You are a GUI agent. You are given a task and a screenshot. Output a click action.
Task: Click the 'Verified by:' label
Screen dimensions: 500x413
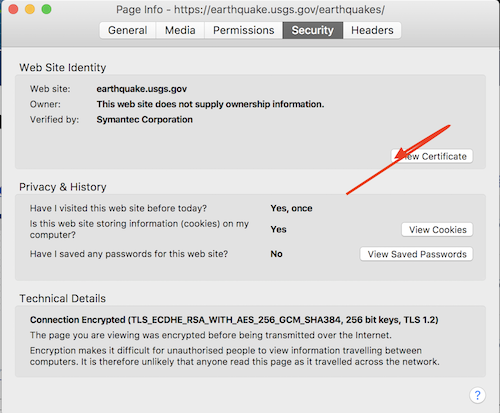pyautogui.click(x=54, y=120)
